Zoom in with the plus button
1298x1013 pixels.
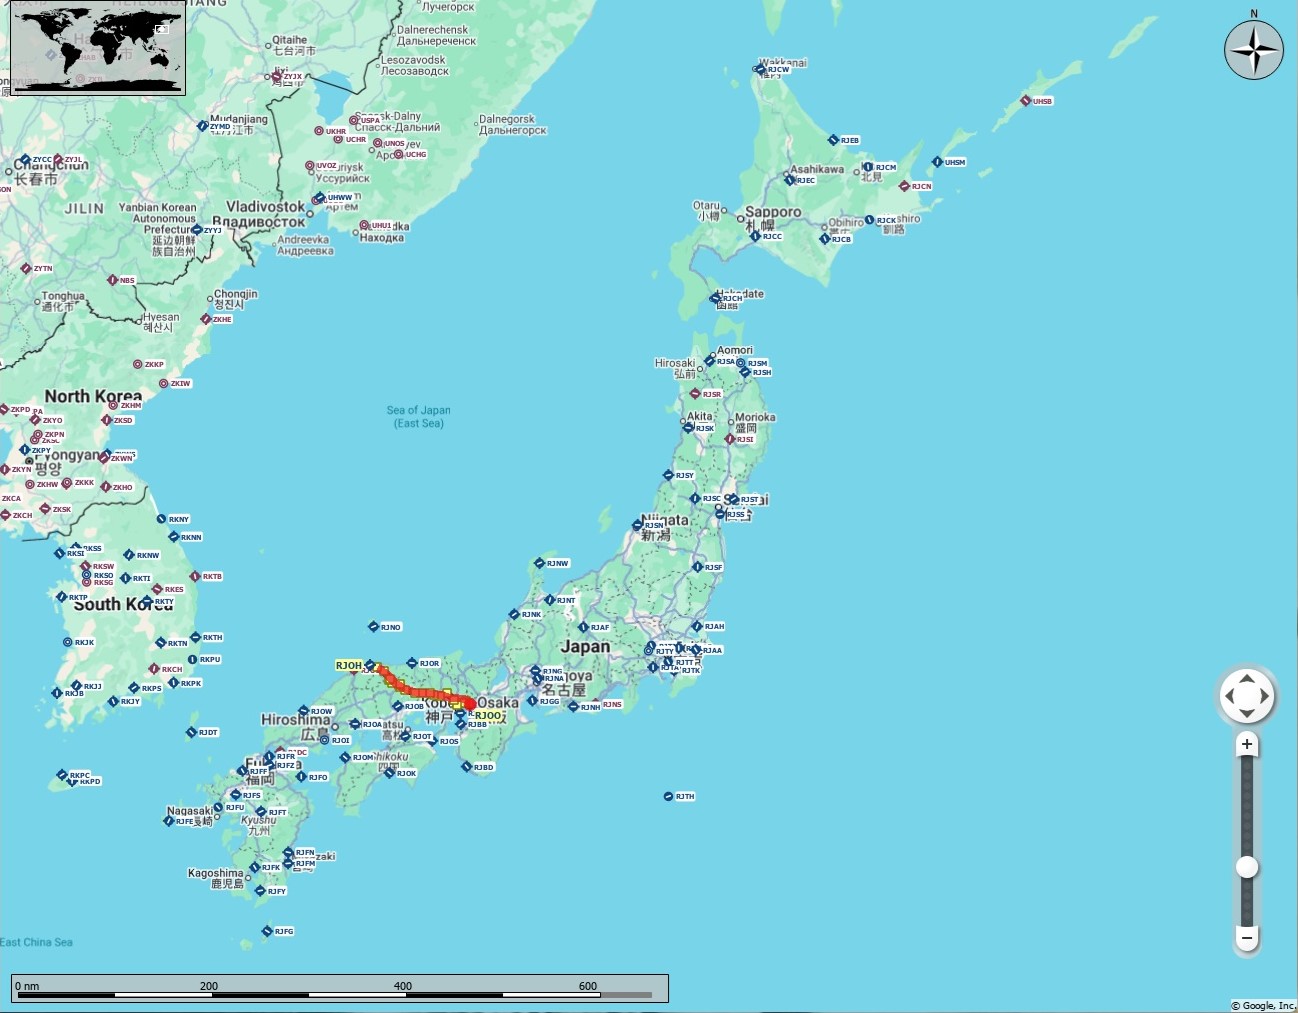coord(1247,744)
